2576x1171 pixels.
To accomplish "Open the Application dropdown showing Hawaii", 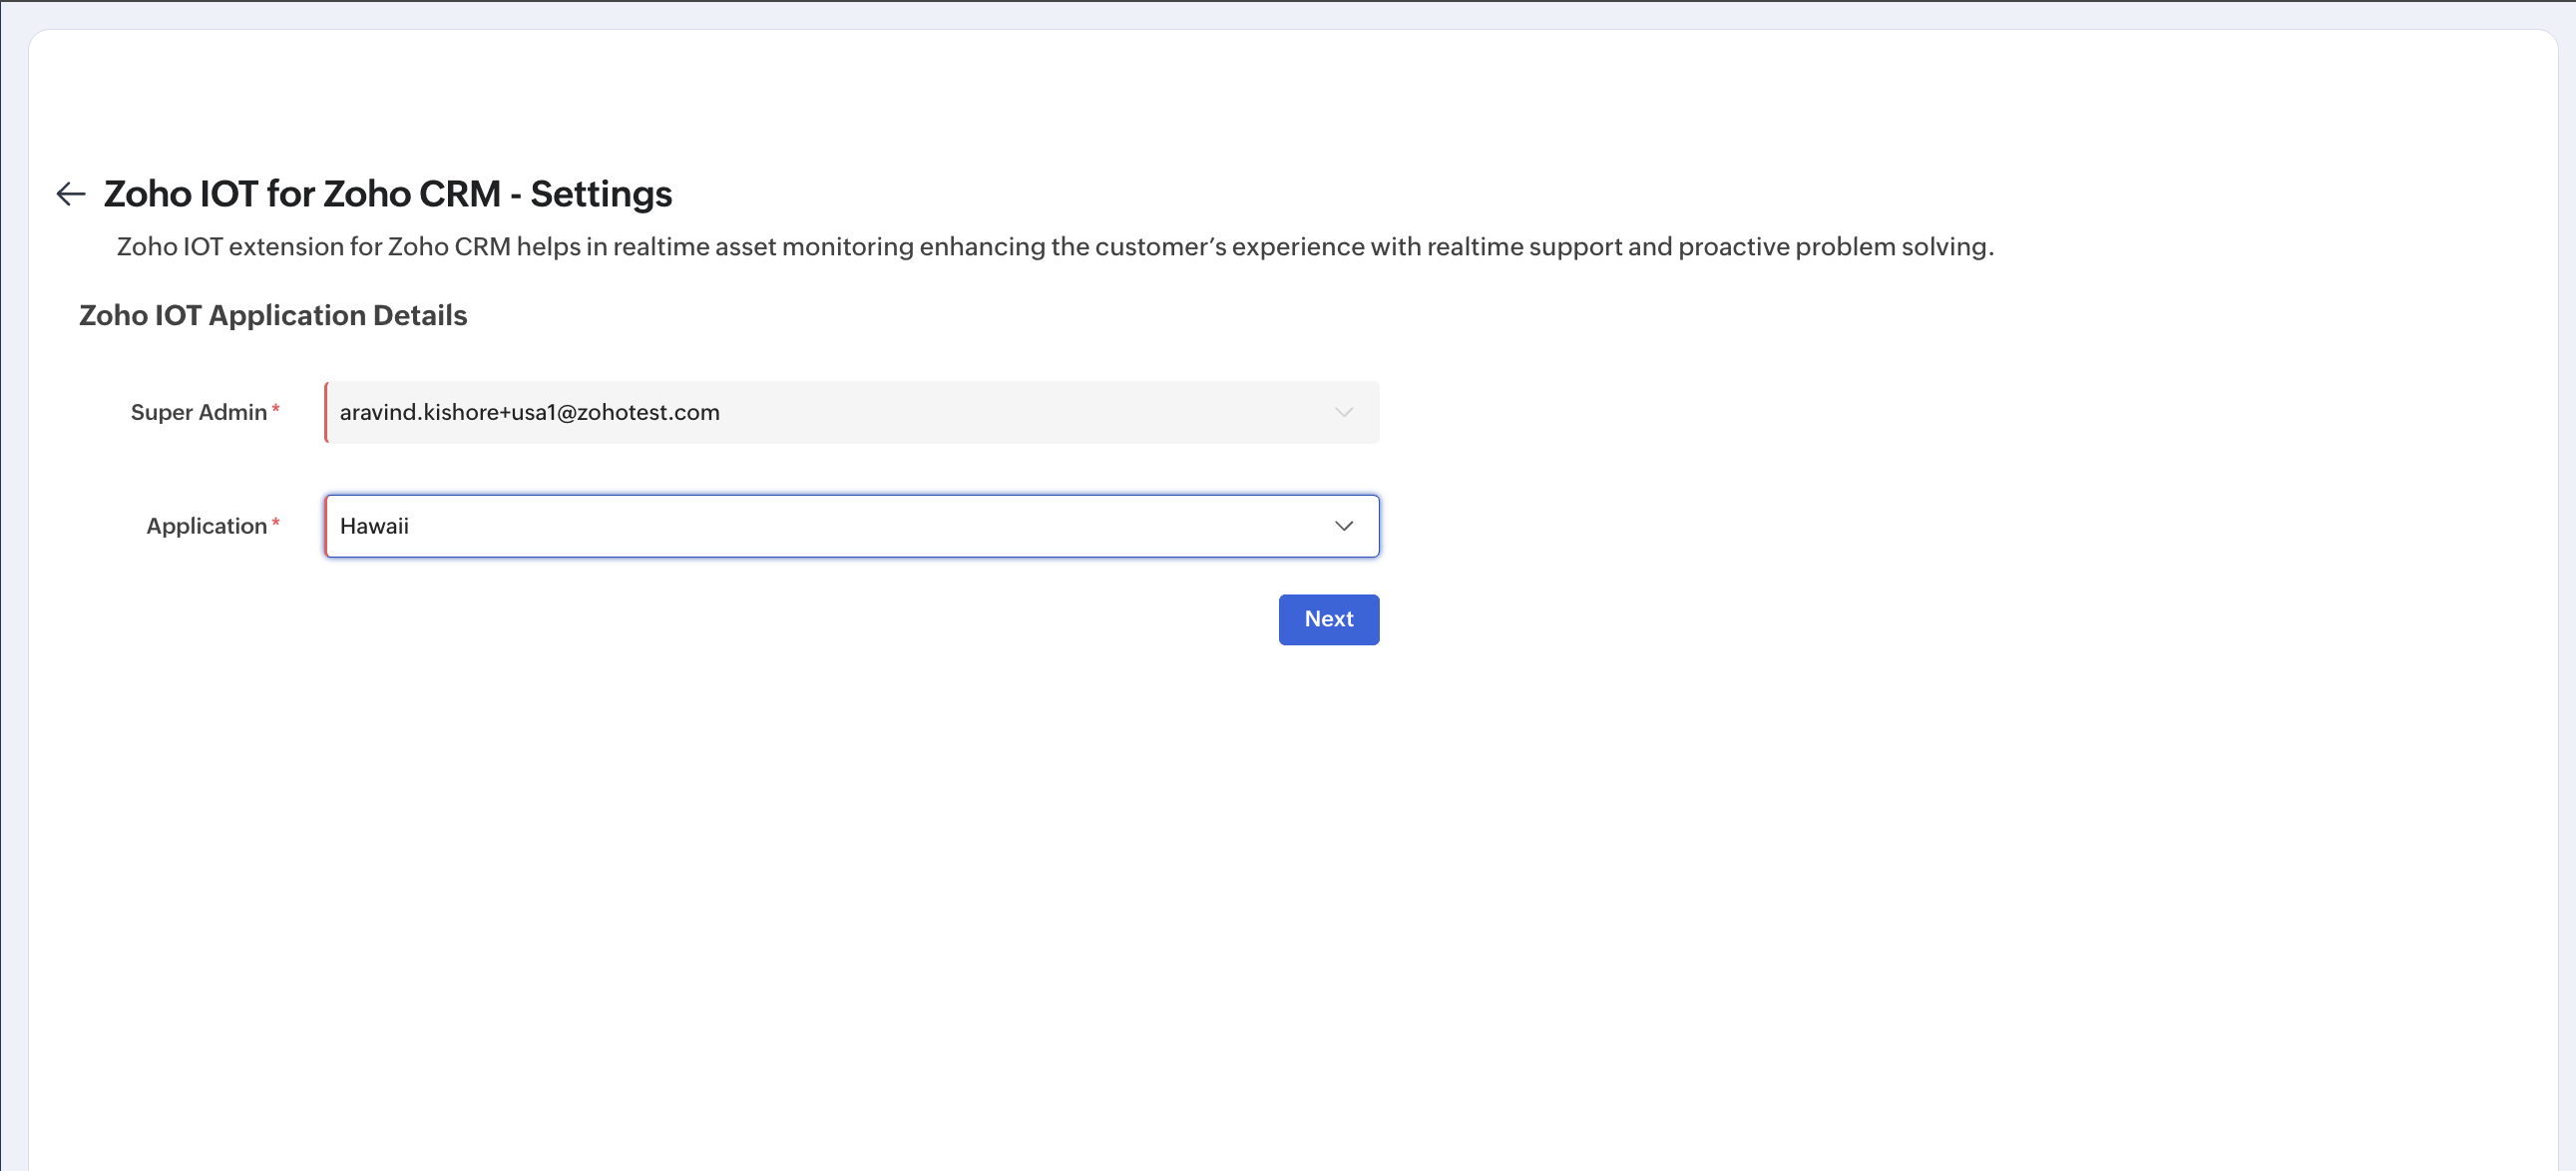I will coord(851,526).
